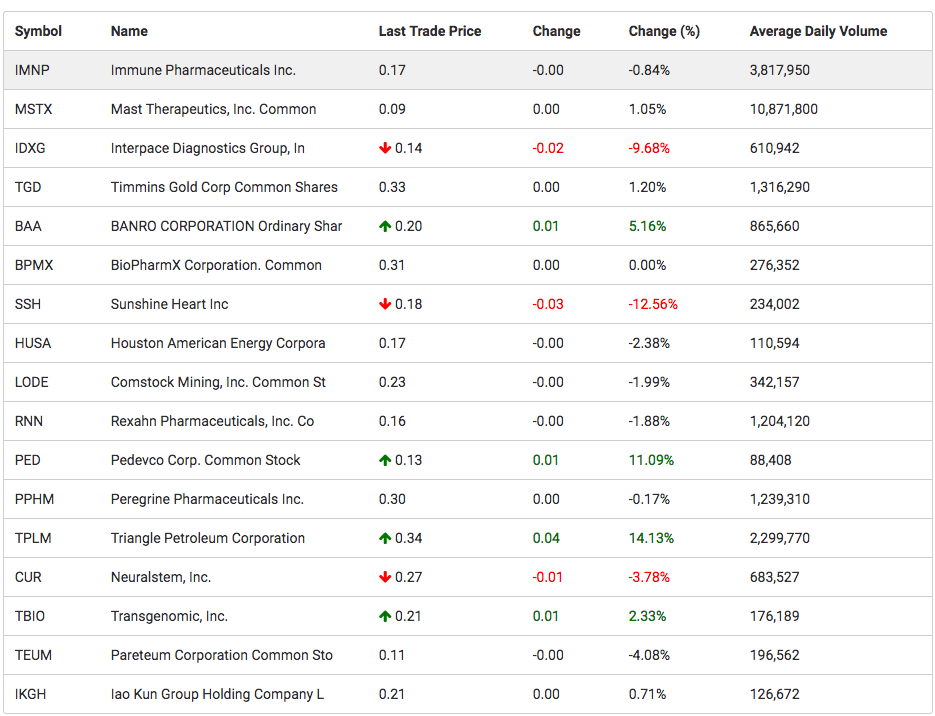
Task: Click Neuralstem, Inc. name
Action: click(x=161, y=577)
